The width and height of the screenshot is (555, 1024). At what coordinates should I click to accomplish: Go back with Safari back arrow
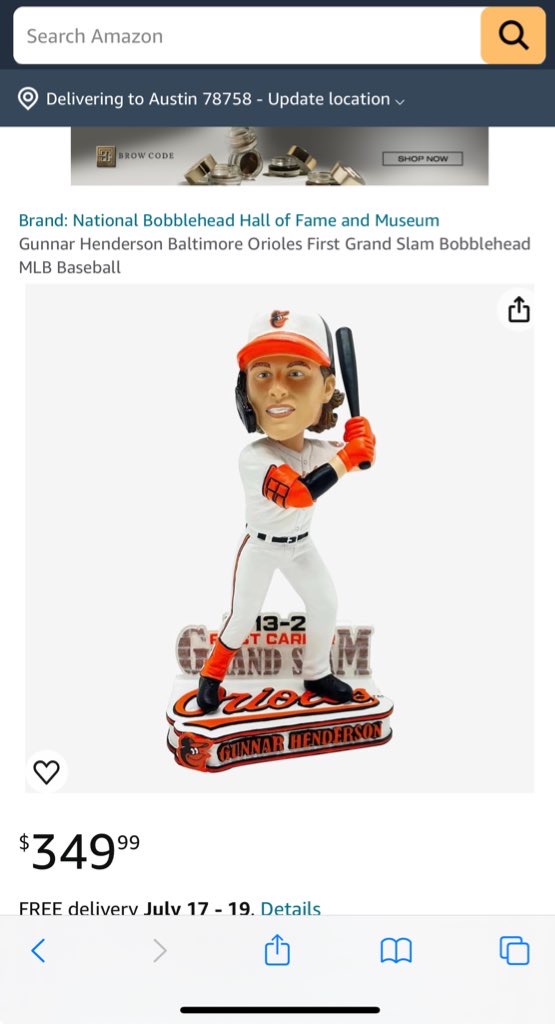(x=39, y=951)
